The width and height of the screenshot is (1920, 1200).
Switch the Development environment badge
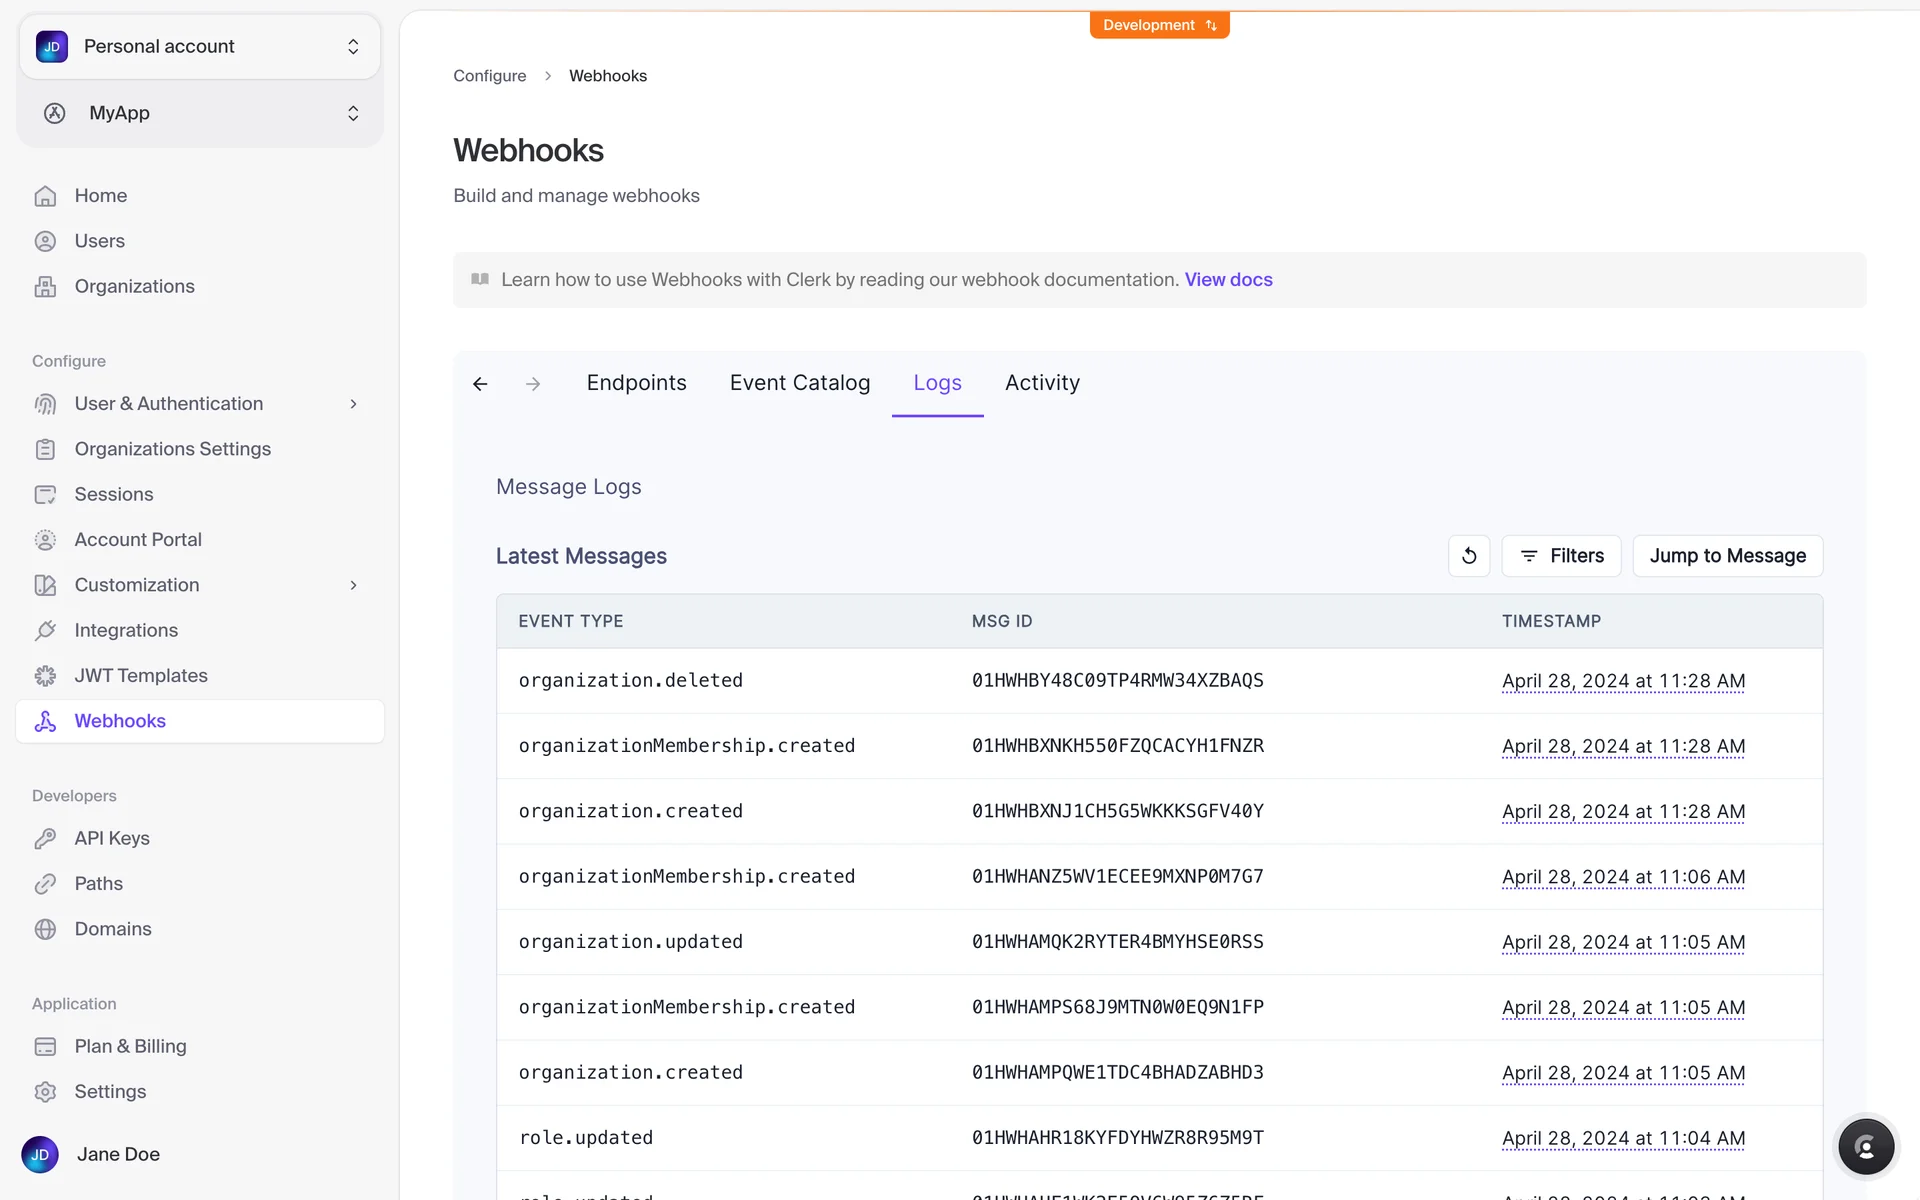point(1159,25)
